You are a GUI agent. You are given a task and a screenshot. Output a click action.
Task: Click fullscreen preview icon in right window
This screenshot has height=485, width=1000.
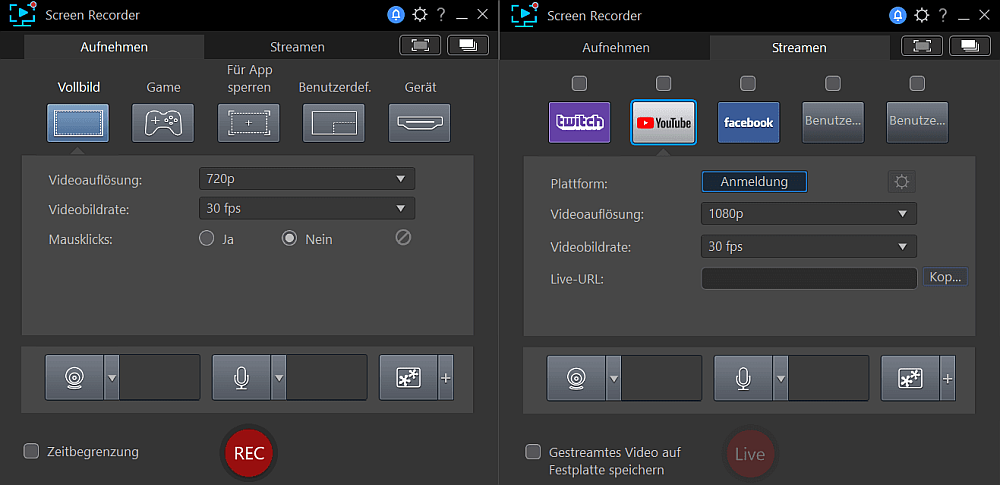(922, 45)
